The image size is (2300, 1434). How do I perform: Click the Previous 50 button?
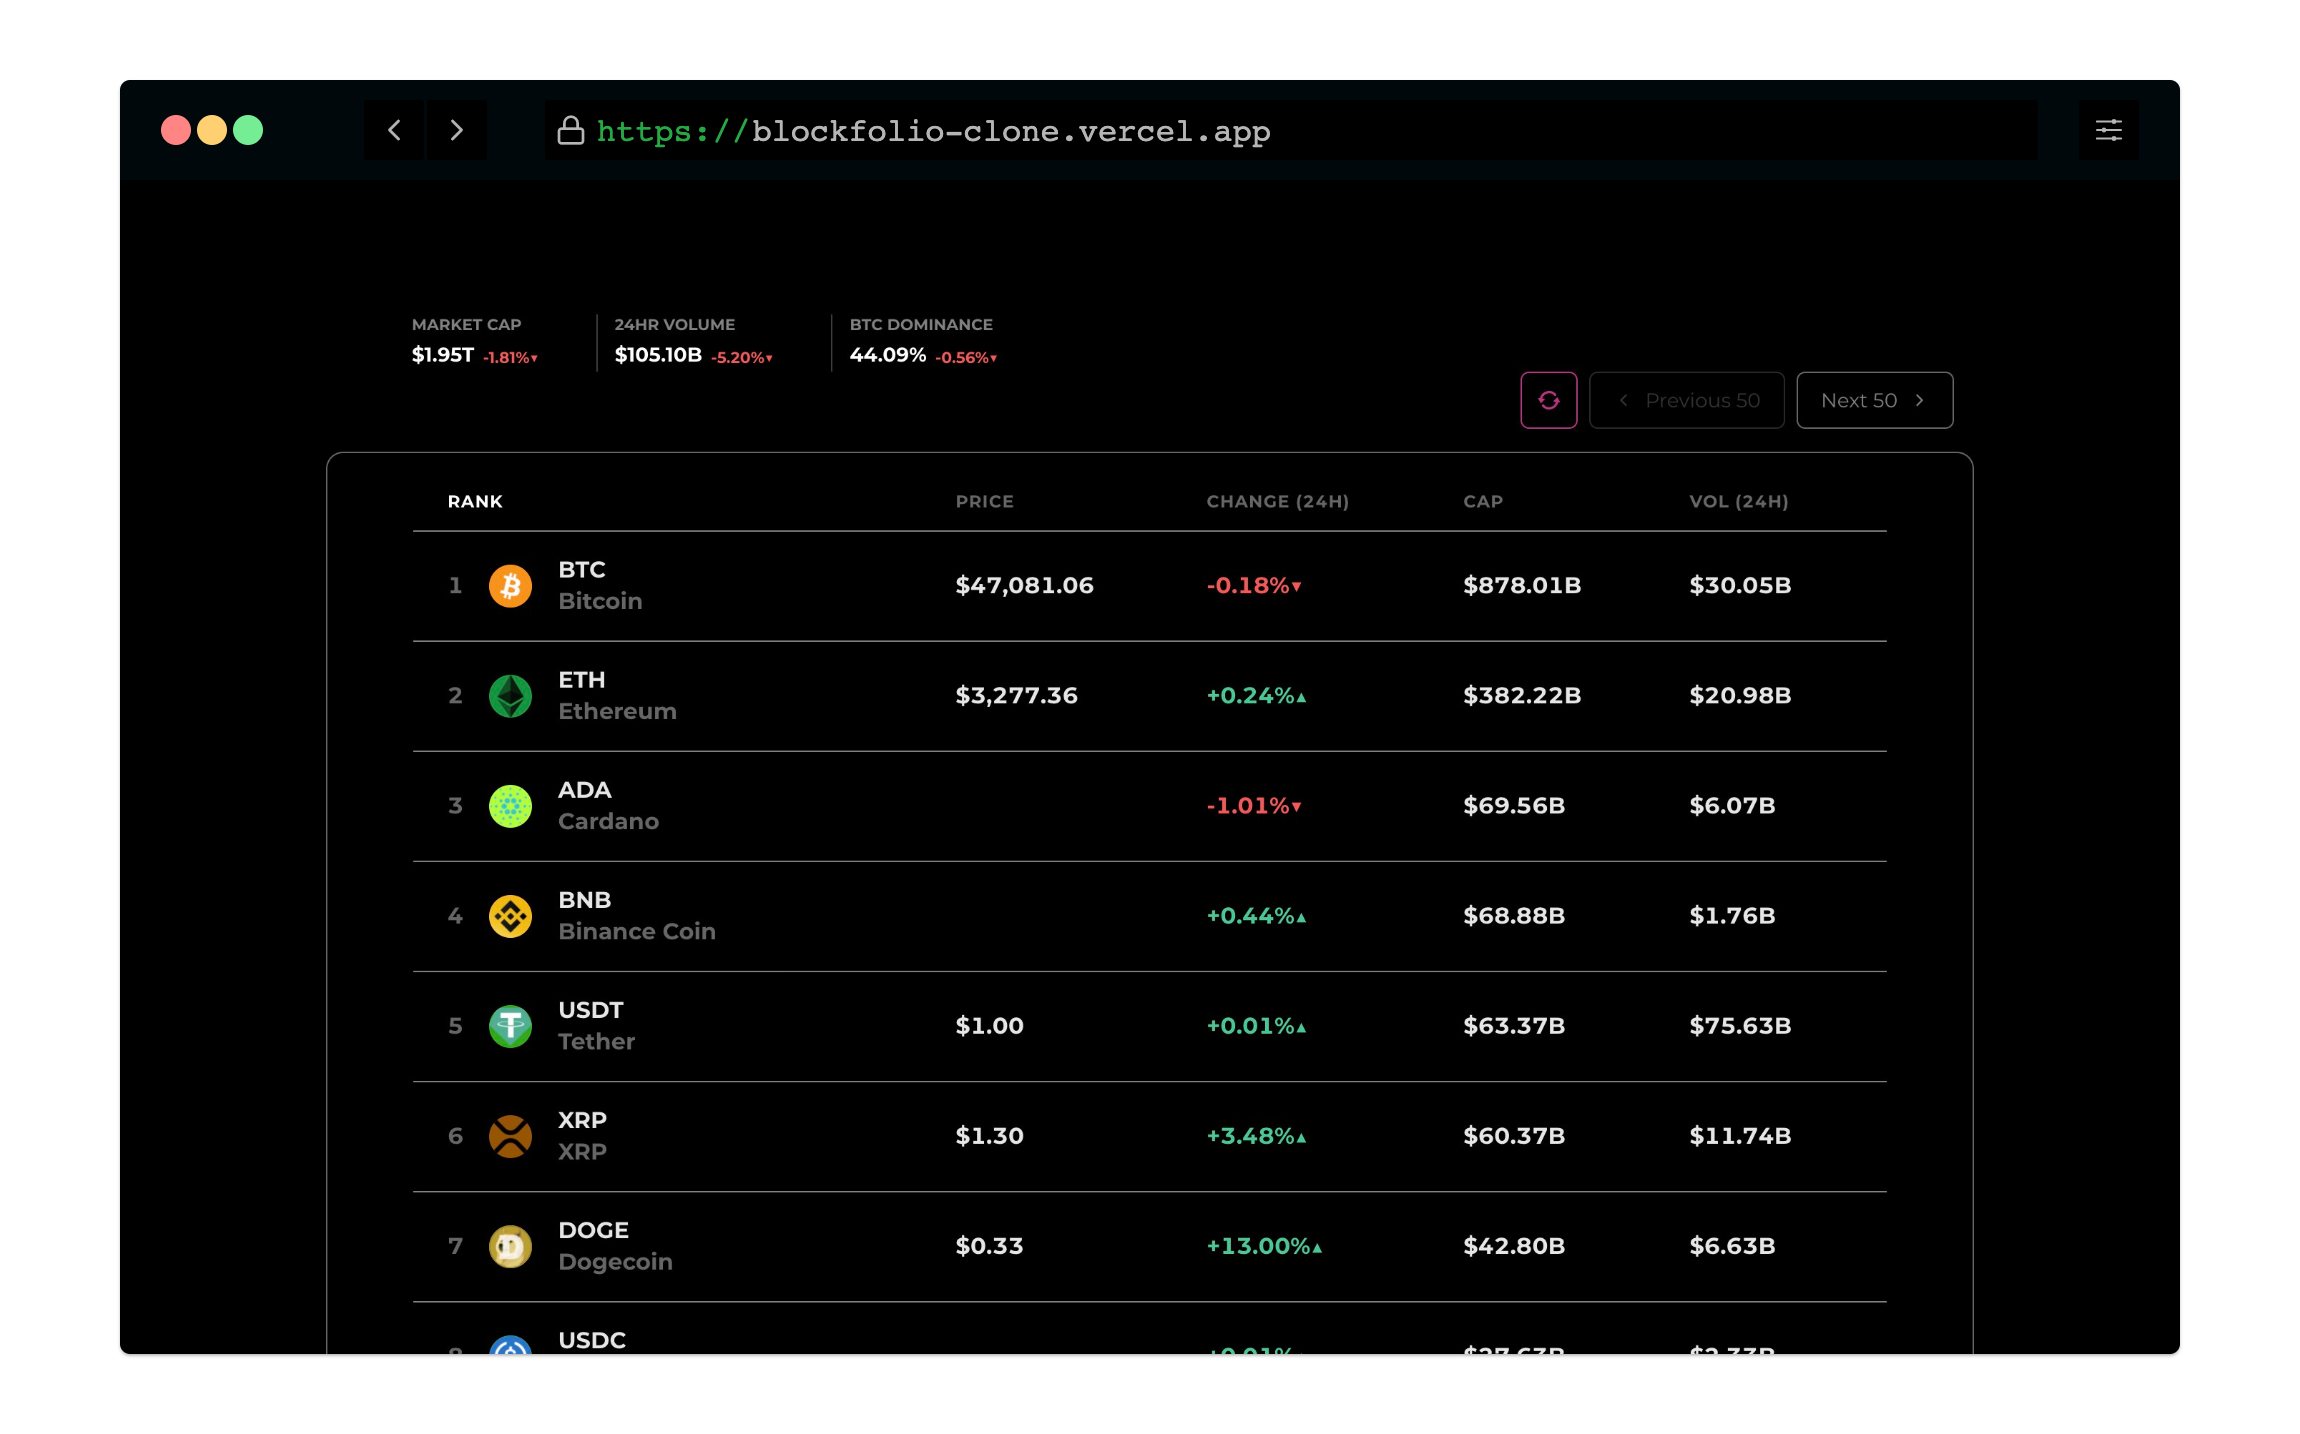(1687, 400)
